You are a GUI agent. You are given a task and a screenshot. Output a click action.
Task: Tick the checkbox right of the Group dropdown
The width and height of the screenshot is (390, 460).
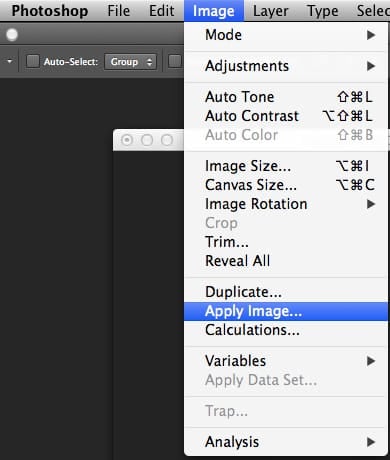coord(174,61)
